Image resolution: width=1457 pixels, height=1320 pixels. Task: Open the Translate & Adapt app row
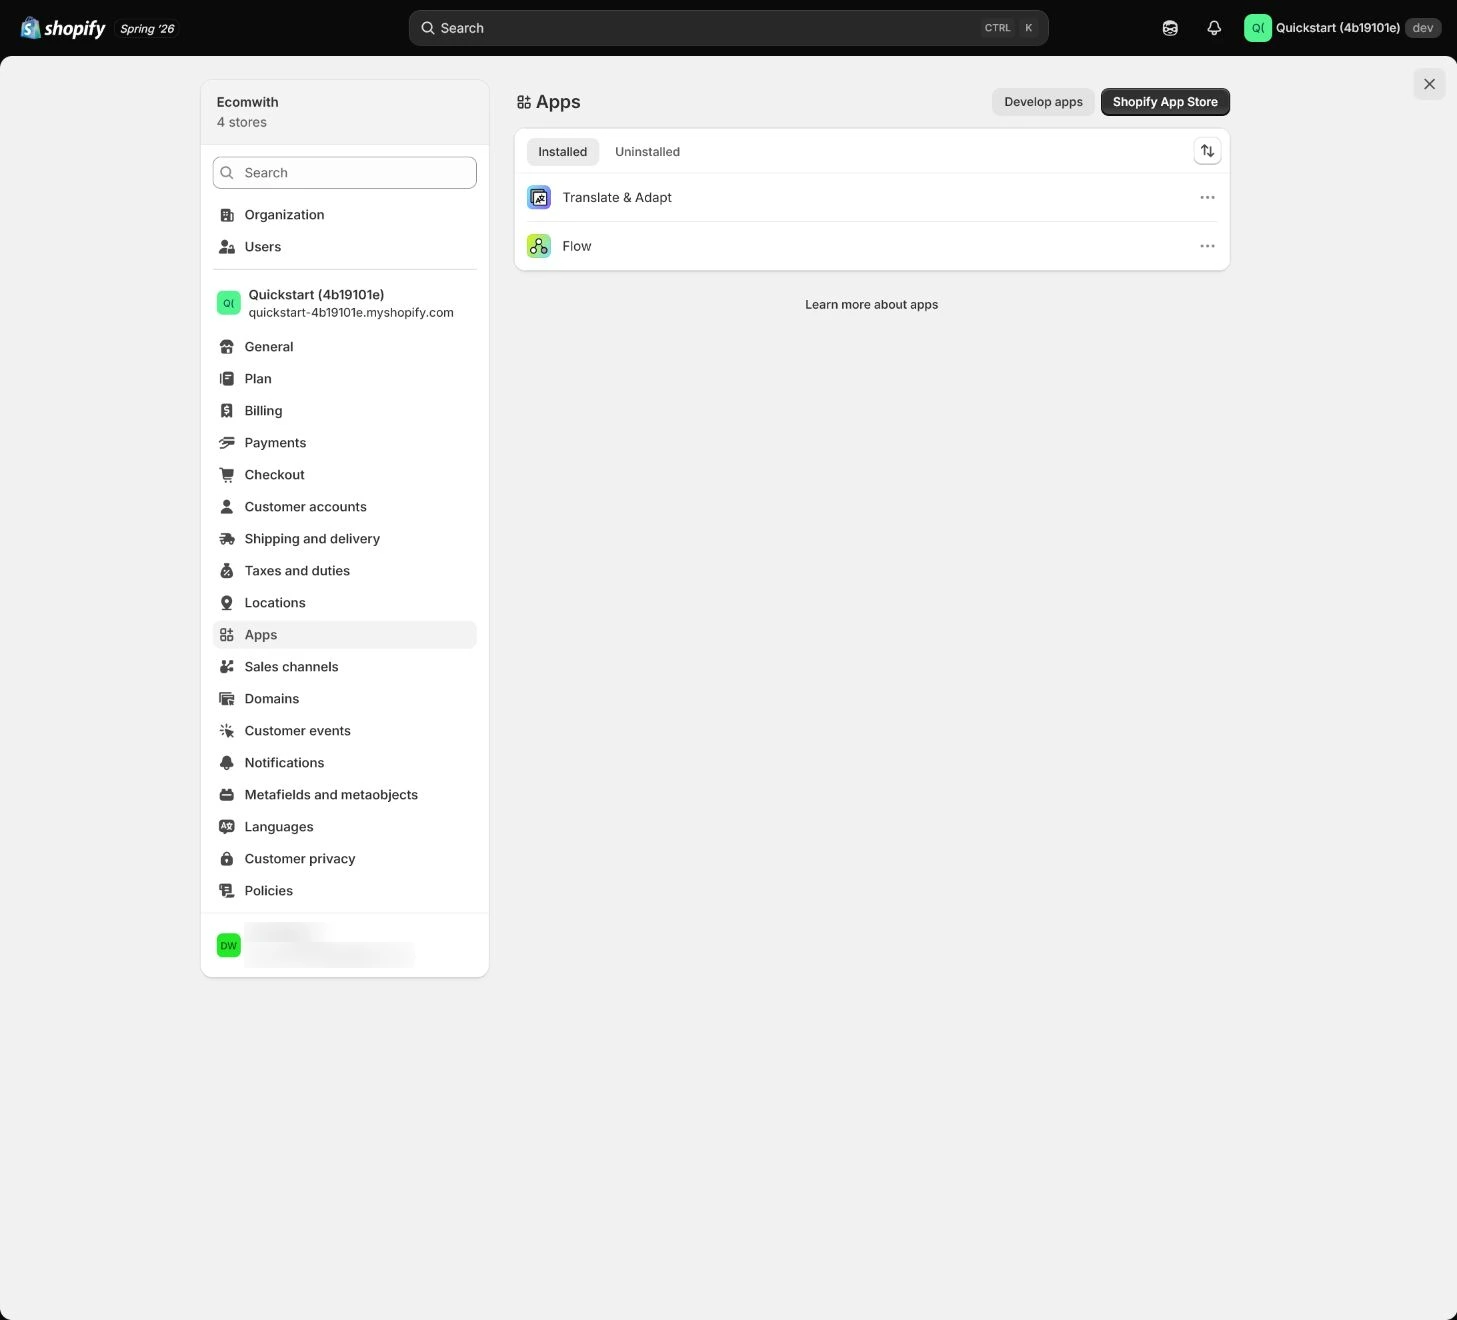point(872,198)
